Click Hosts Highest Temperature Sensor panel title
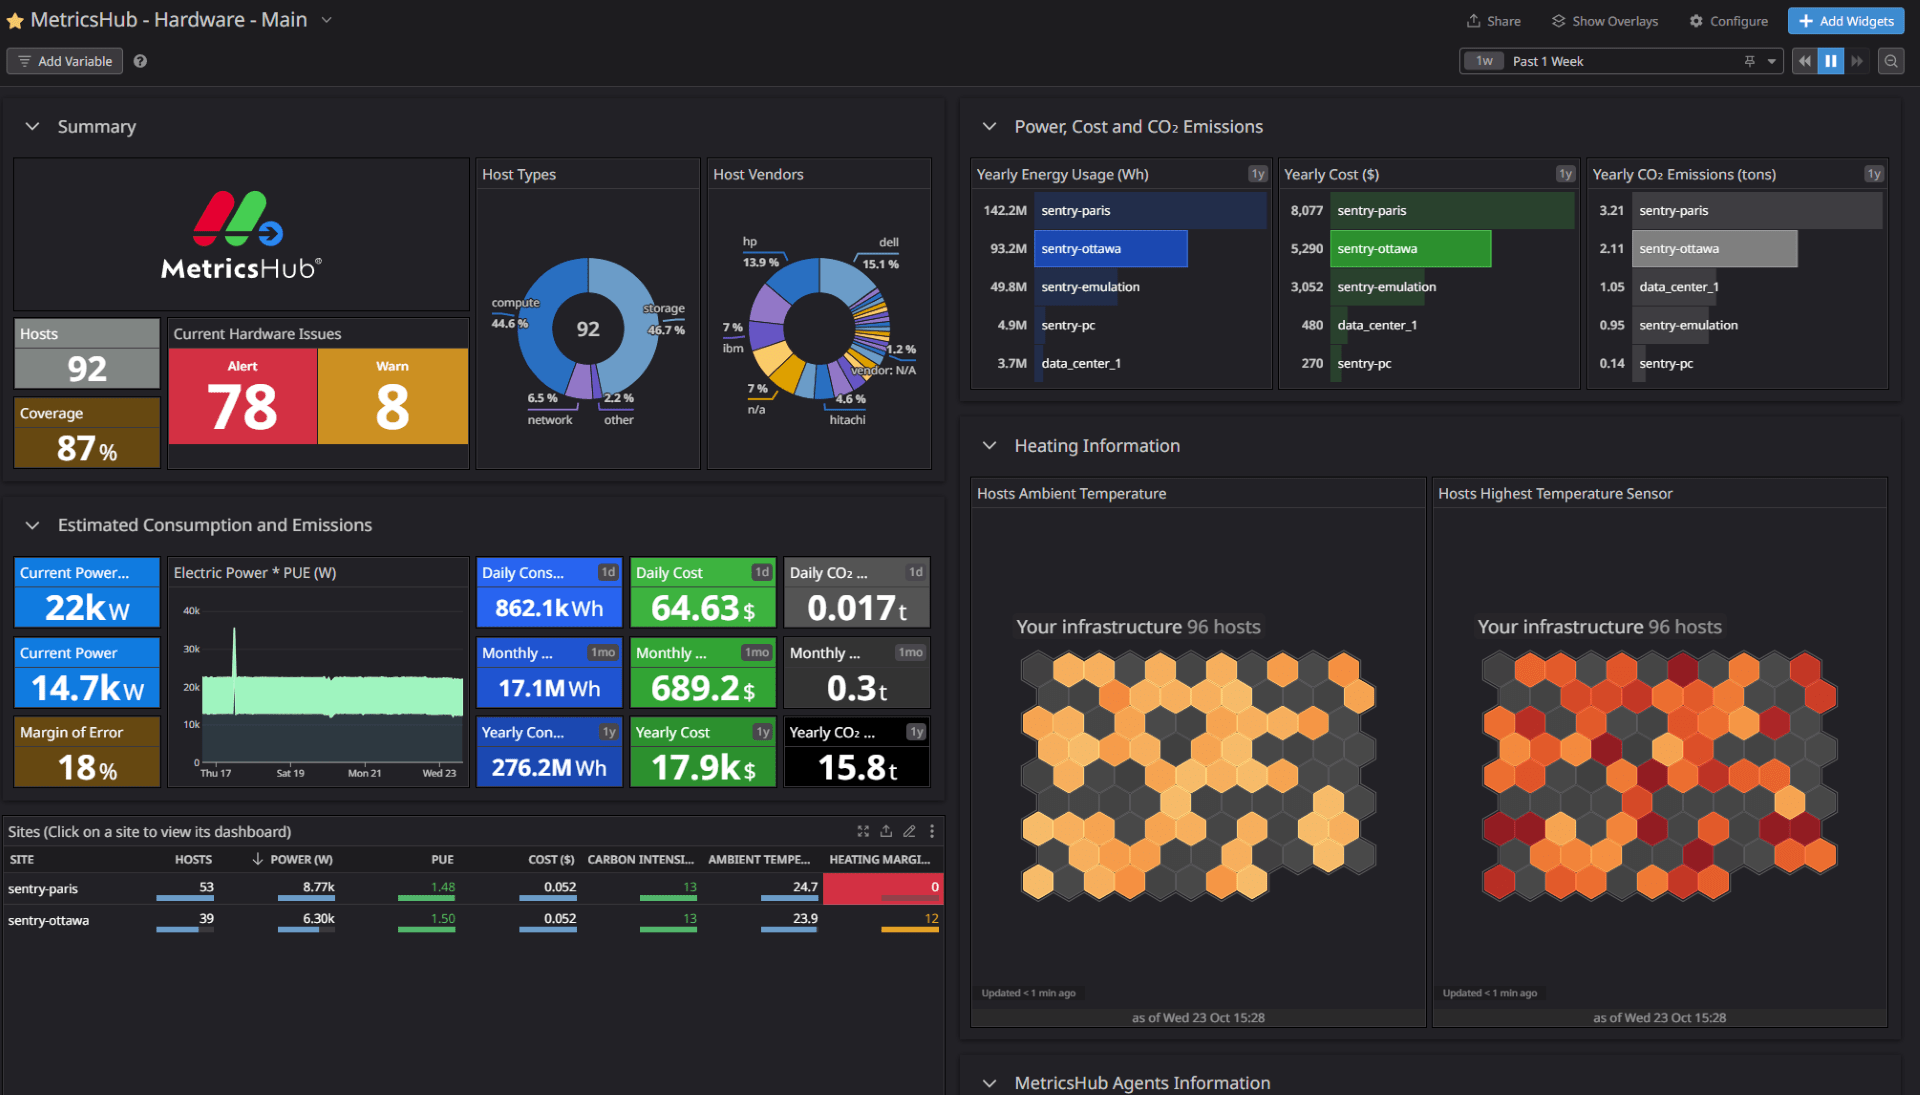This screenshot has height=1095, width=1920. click(1555, 494)
